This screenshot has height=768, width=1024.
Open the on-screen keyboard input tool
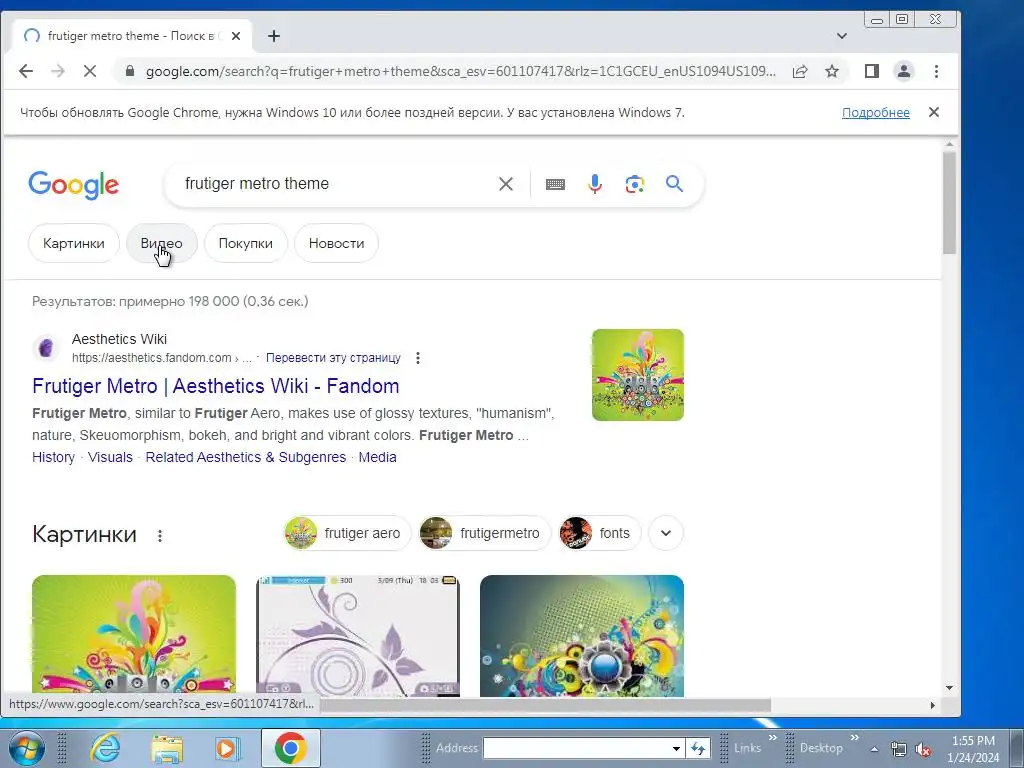point(555,184)
